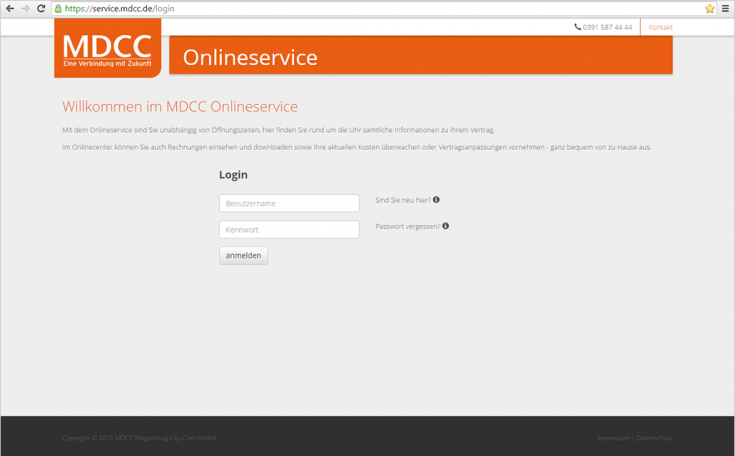Click the green padlock security icon
Screen dimensions: 735x456
click(58, 8)
